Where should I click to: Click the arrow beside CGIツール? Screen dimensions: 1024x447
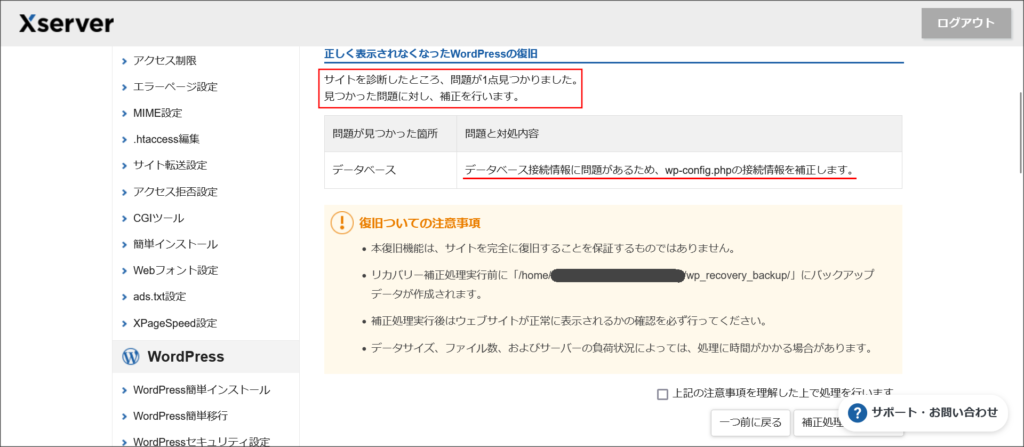point(124,218)
